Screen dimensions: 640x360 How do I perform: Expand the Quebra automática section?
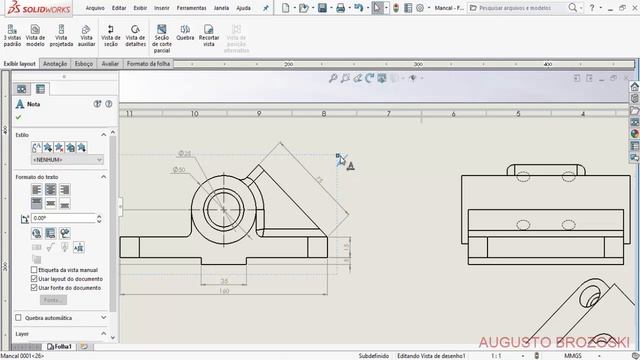[103, 318]
